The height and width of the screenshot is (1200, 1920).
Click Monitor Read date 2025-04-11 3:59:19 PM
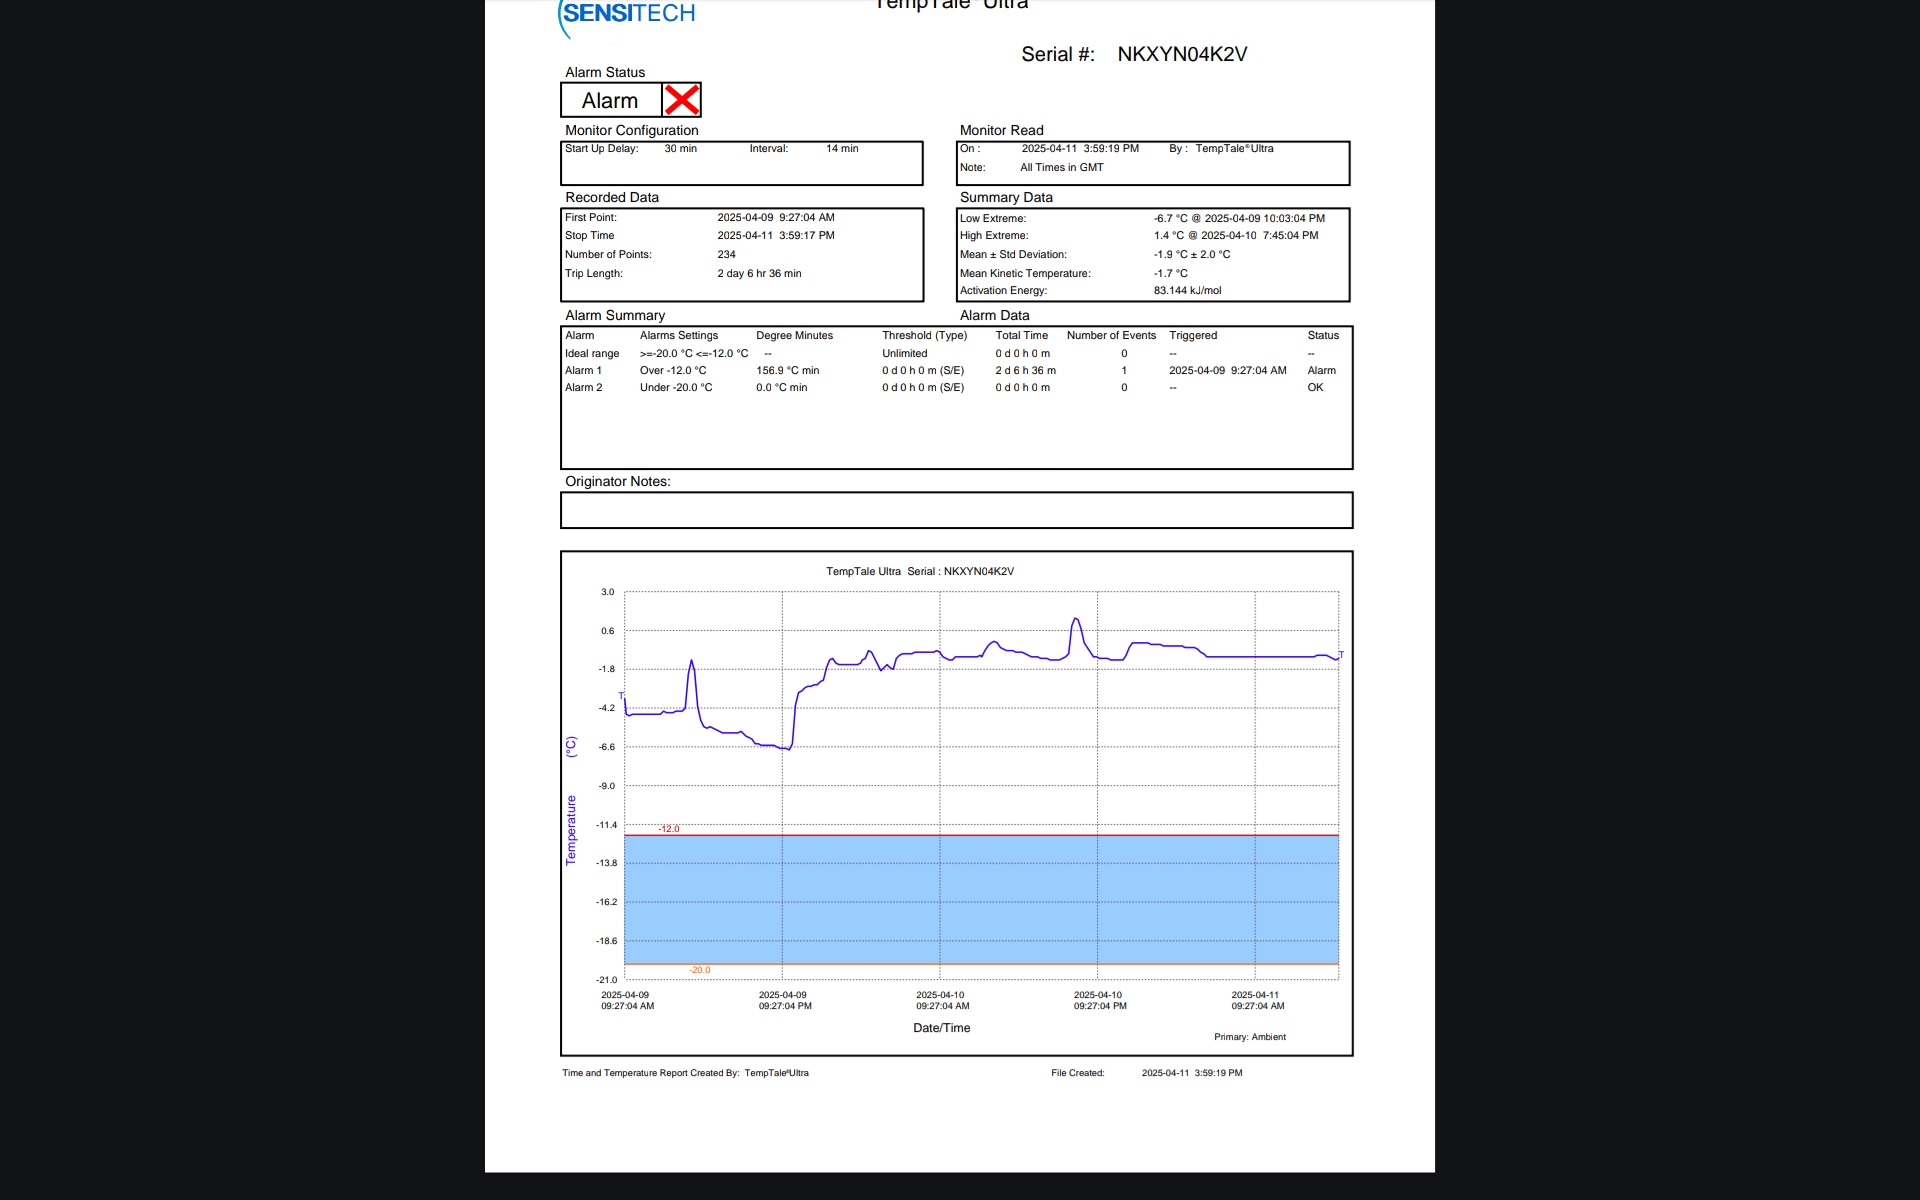tap(1080, 148)
